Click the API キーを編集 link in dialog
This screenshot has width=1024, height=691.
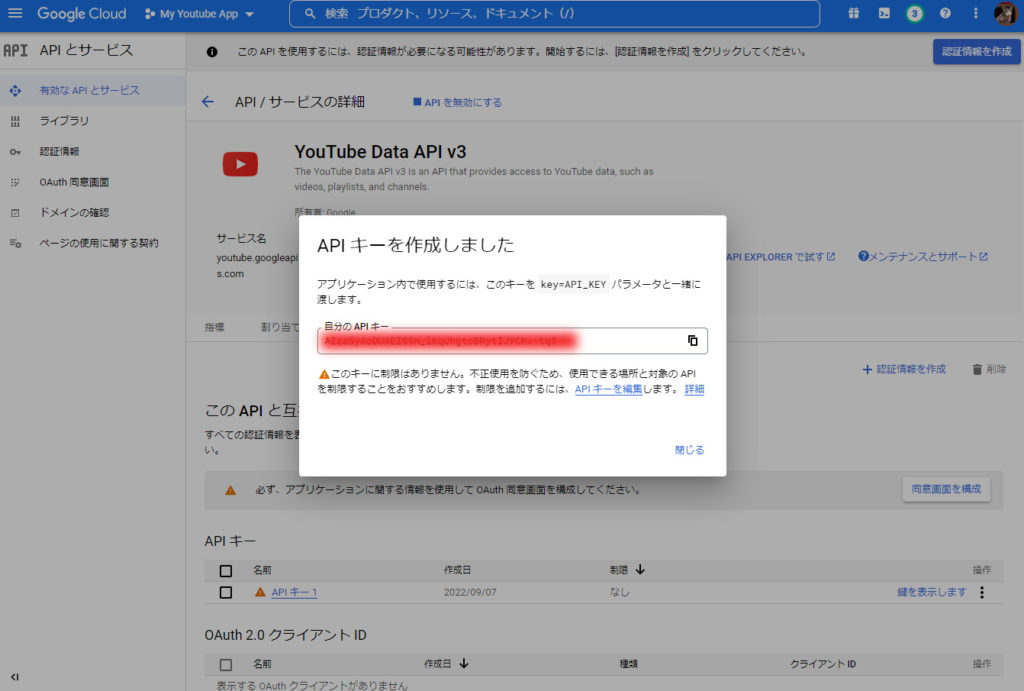coord(608,389)
